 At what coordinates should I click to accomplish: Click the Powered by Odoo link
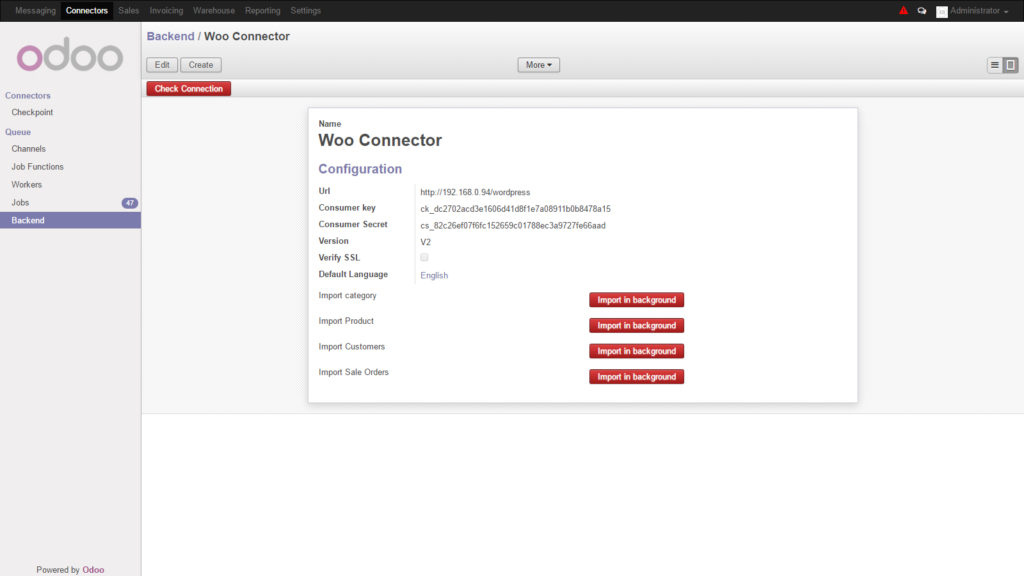(92, 569)
